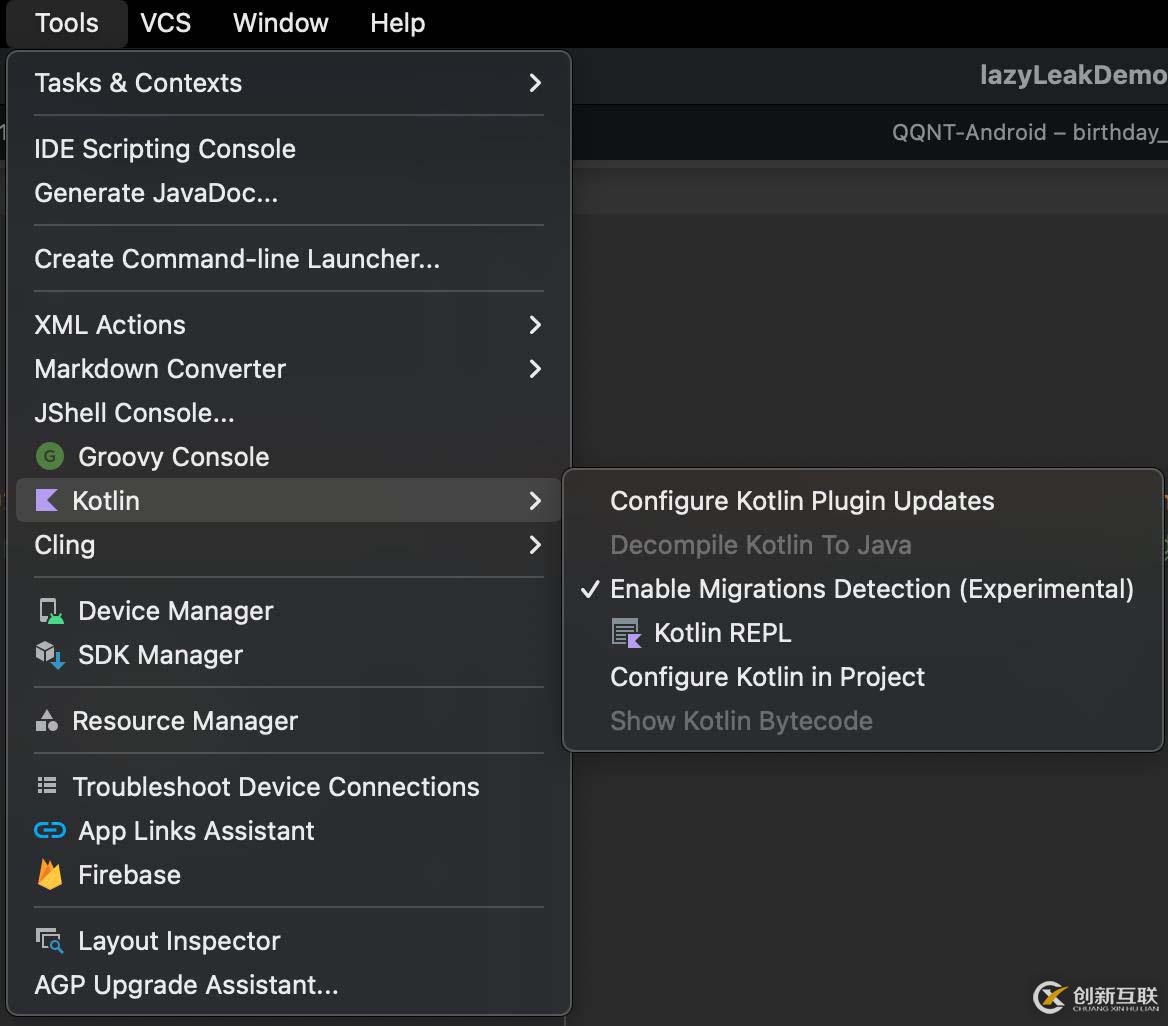This screenshot has width=1168, height=1026.
Task: Click the Firebase flame icon
Action: pos(49,875)
